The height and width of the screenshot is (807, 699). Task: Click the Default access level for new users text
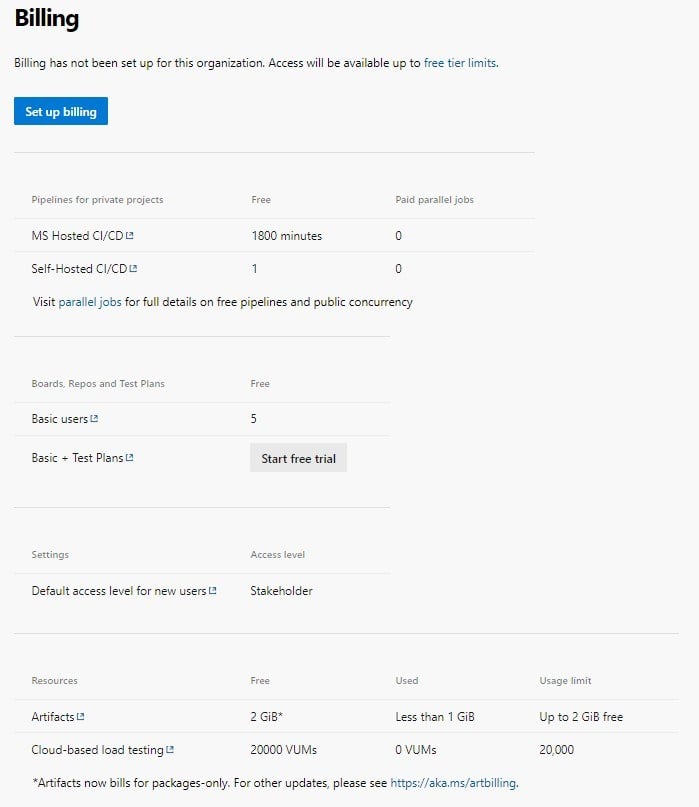118,591
